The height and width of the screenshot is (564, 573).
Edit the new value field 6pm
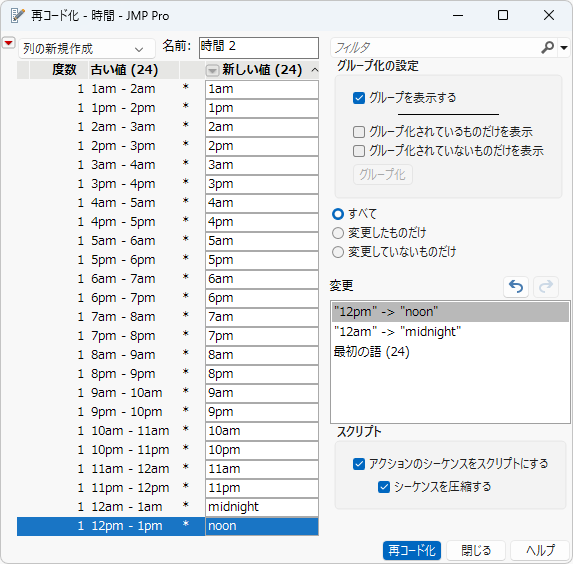click(262, 298)
